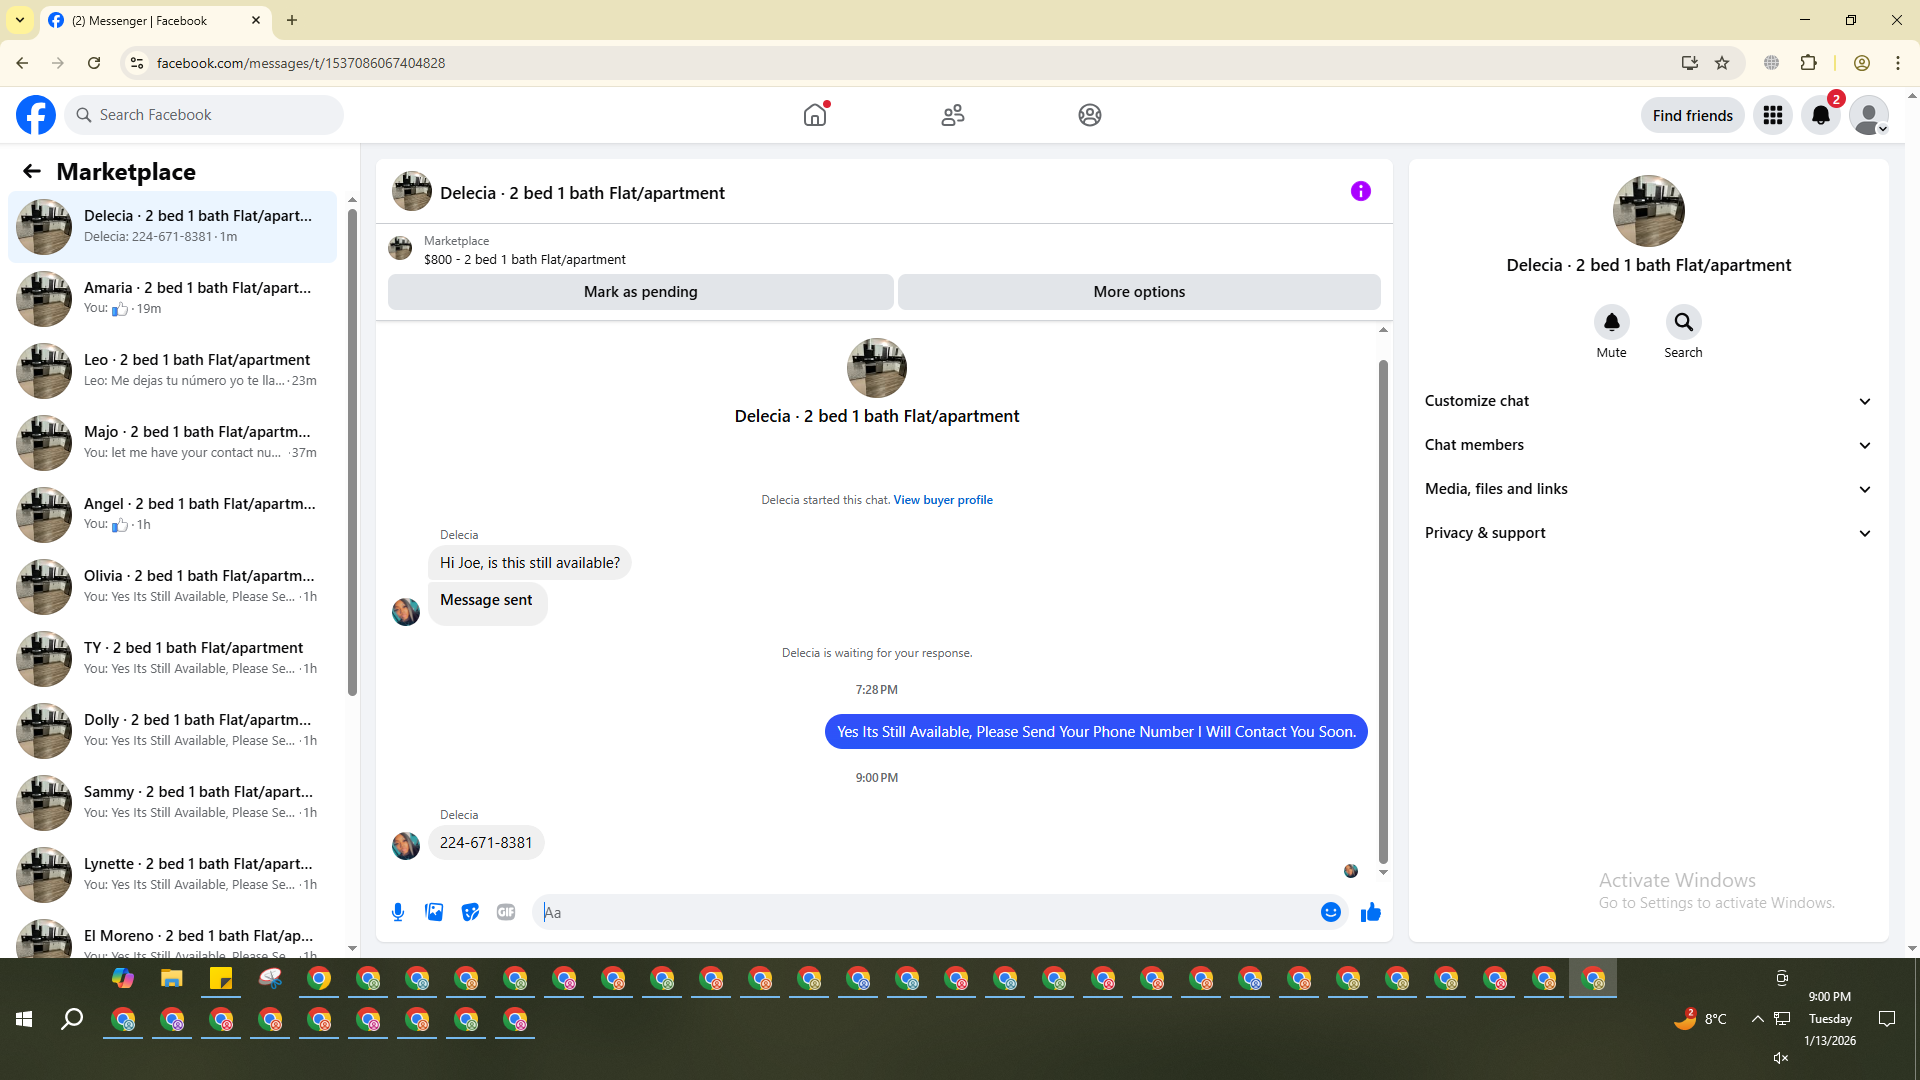
Task: Open the sticker picker icon
Action: tap(470, 912)
